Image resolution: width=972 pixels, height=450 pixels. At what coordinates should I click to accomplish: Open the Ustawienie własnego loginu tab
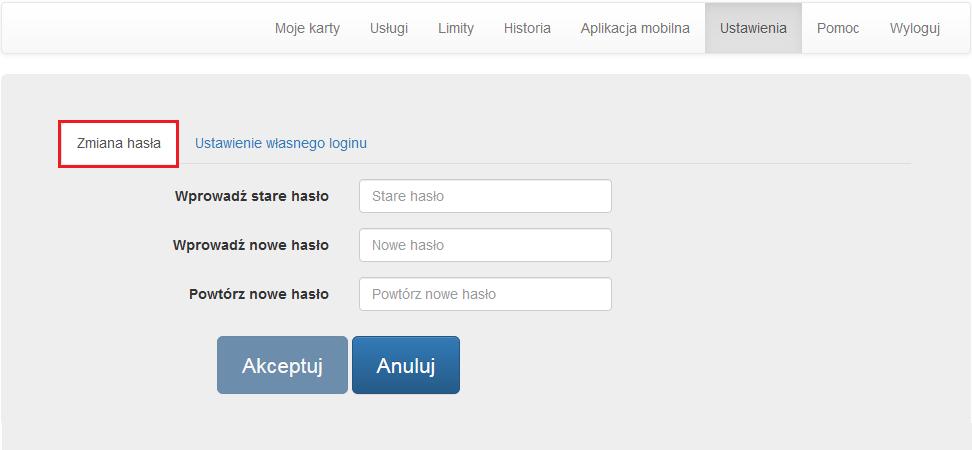(x=281, y=144)
